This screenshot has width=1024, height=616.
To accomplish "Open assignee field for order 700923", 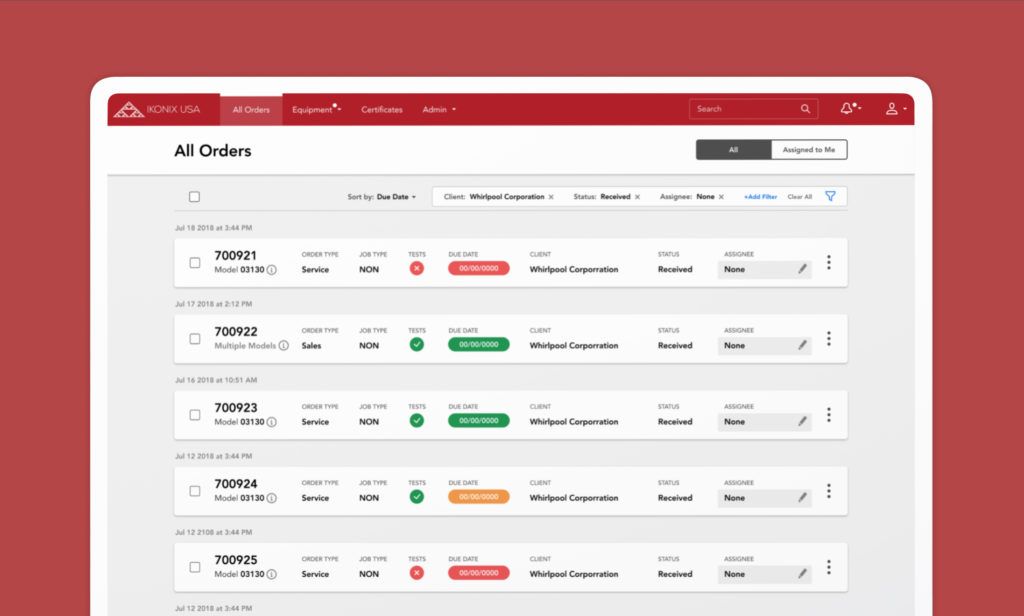I will (x=764, y=421).
